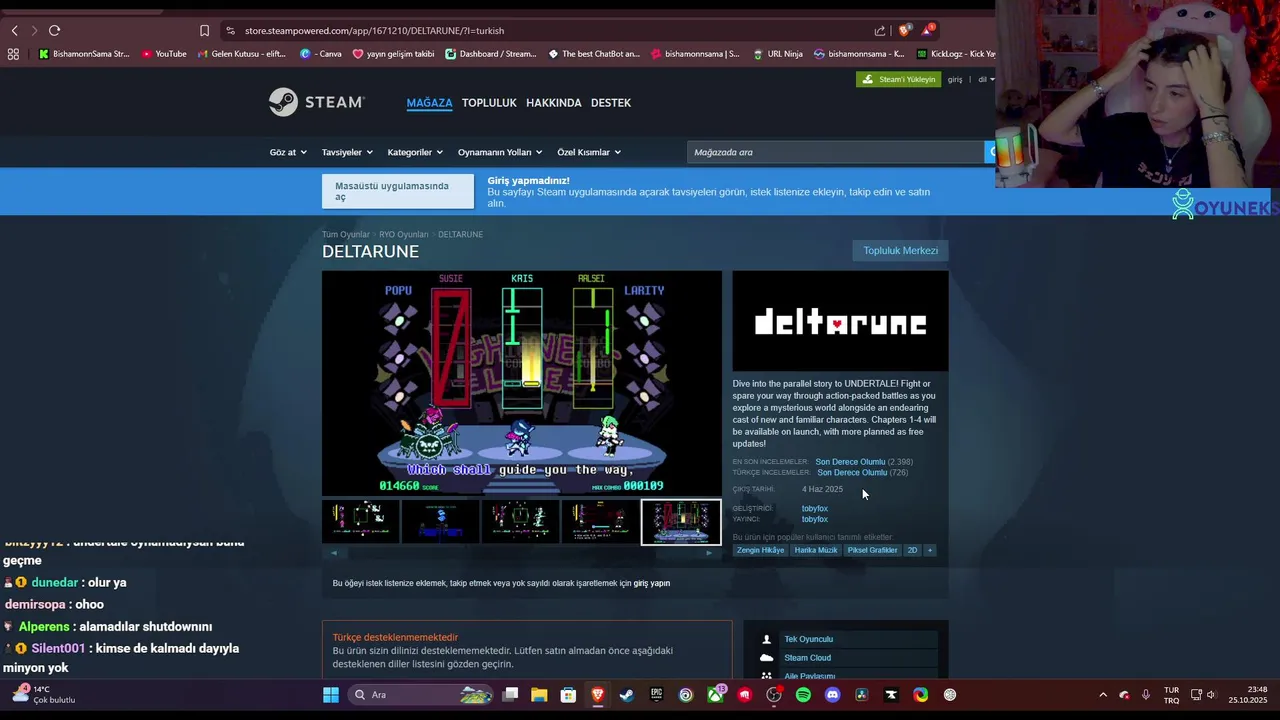Image resolution: width=1280 pixels, height=720 pixels.
Task: Open the DESTEK page
Action: [x=611, y=103]
